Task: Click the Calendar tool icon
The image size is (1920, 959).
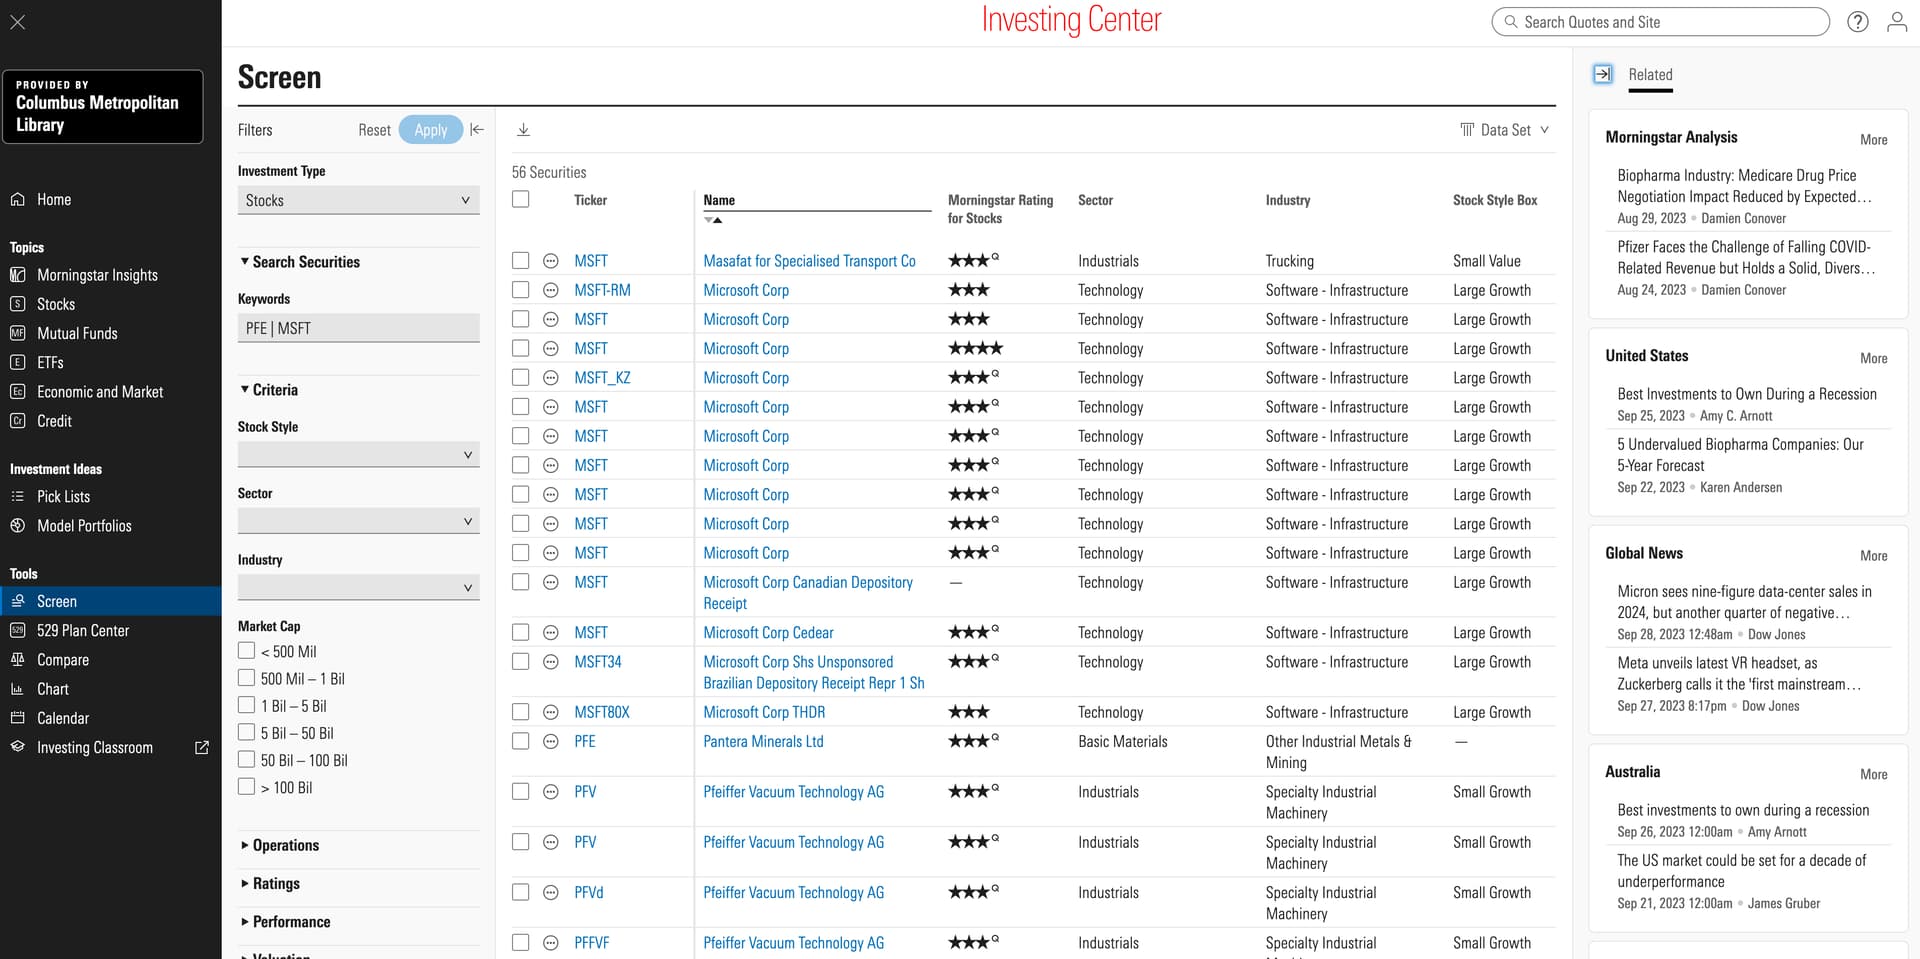Action: (17, 718)
